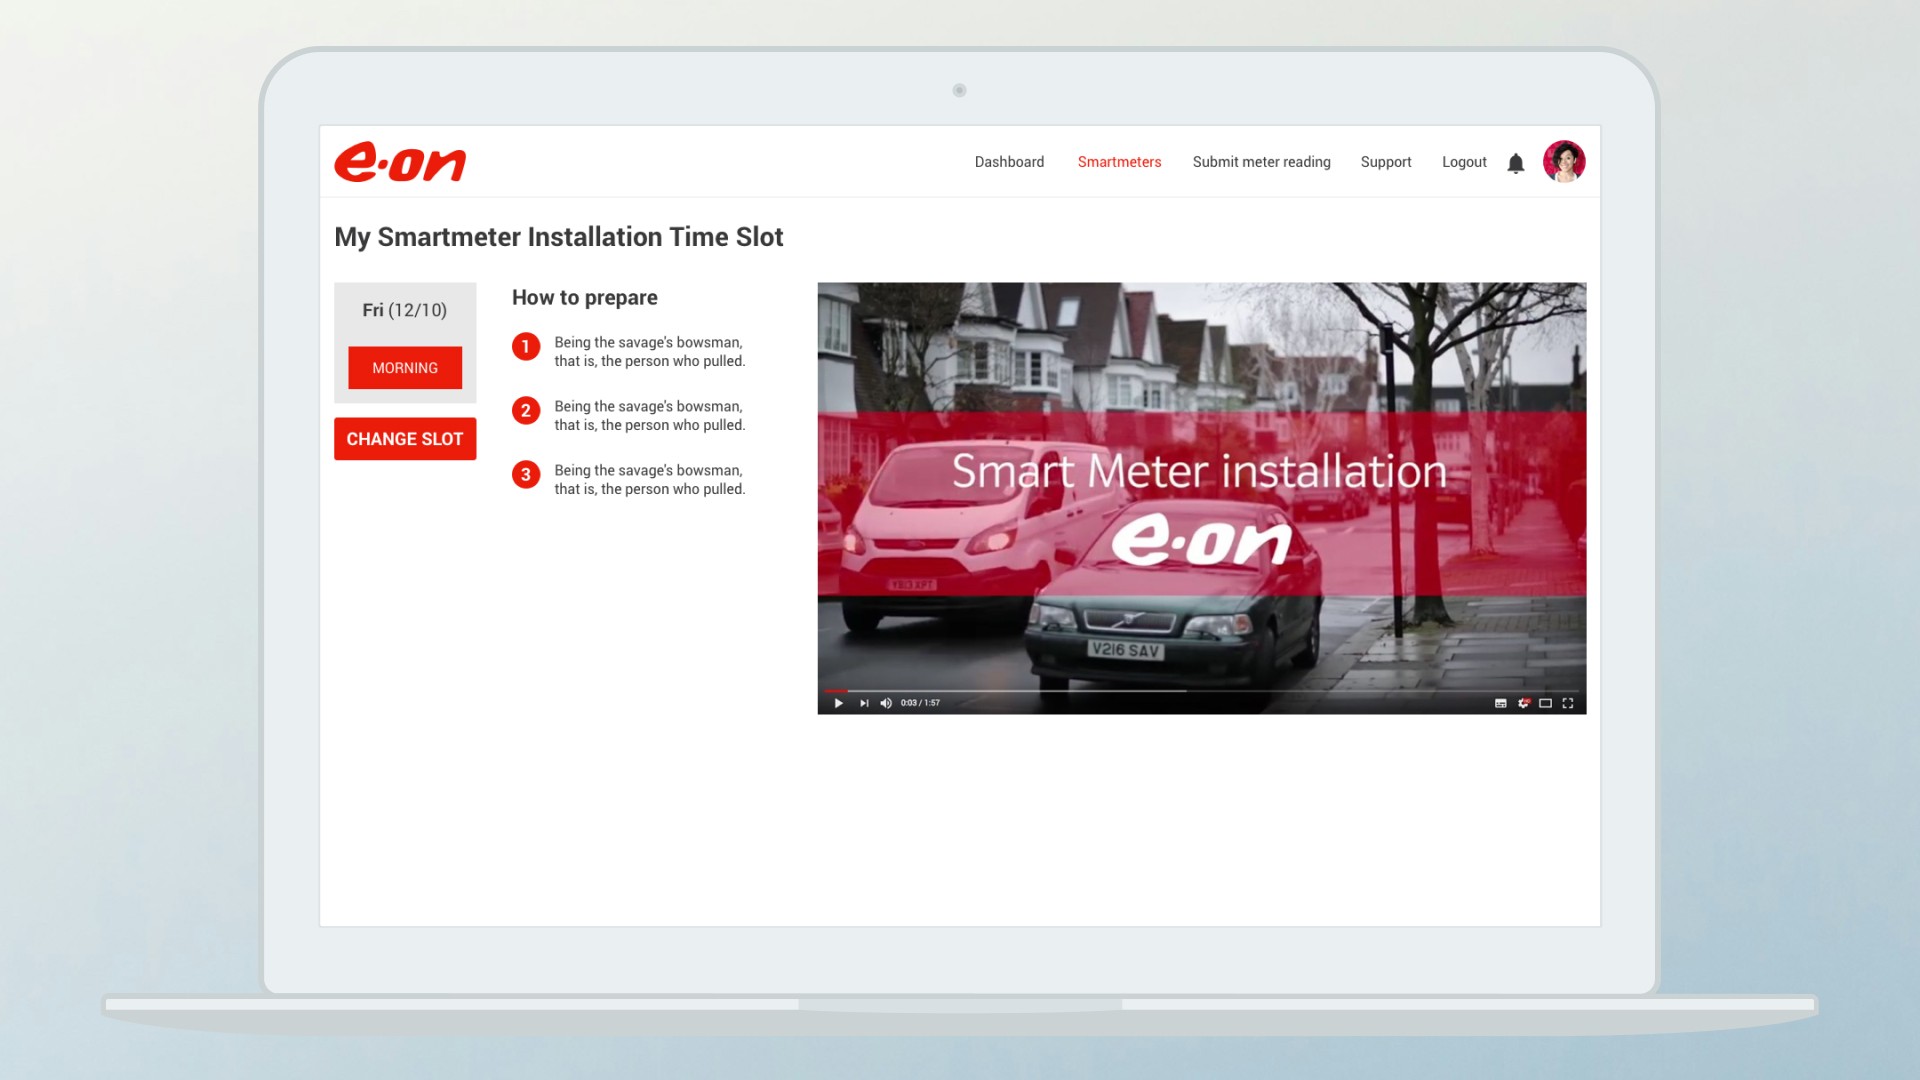Click the E.ON logo in header
The image size is (1920, 1080).
point(400,162)
